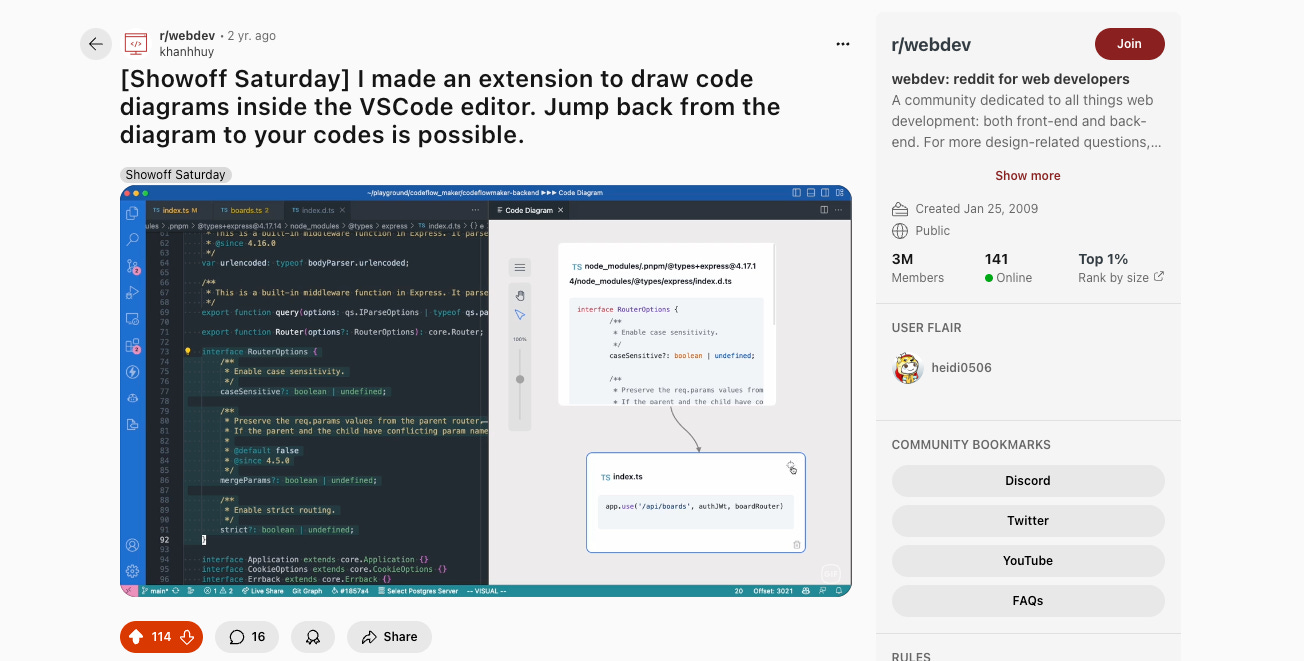Click the Source Control icon in VSCode image
Viewport: 1304px width, 661px height.
[x=132, y=266]
